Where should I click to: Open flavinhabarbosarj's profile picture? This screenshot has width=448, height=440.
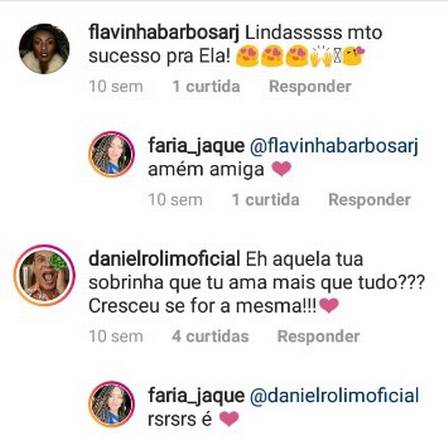coord(44,49)
